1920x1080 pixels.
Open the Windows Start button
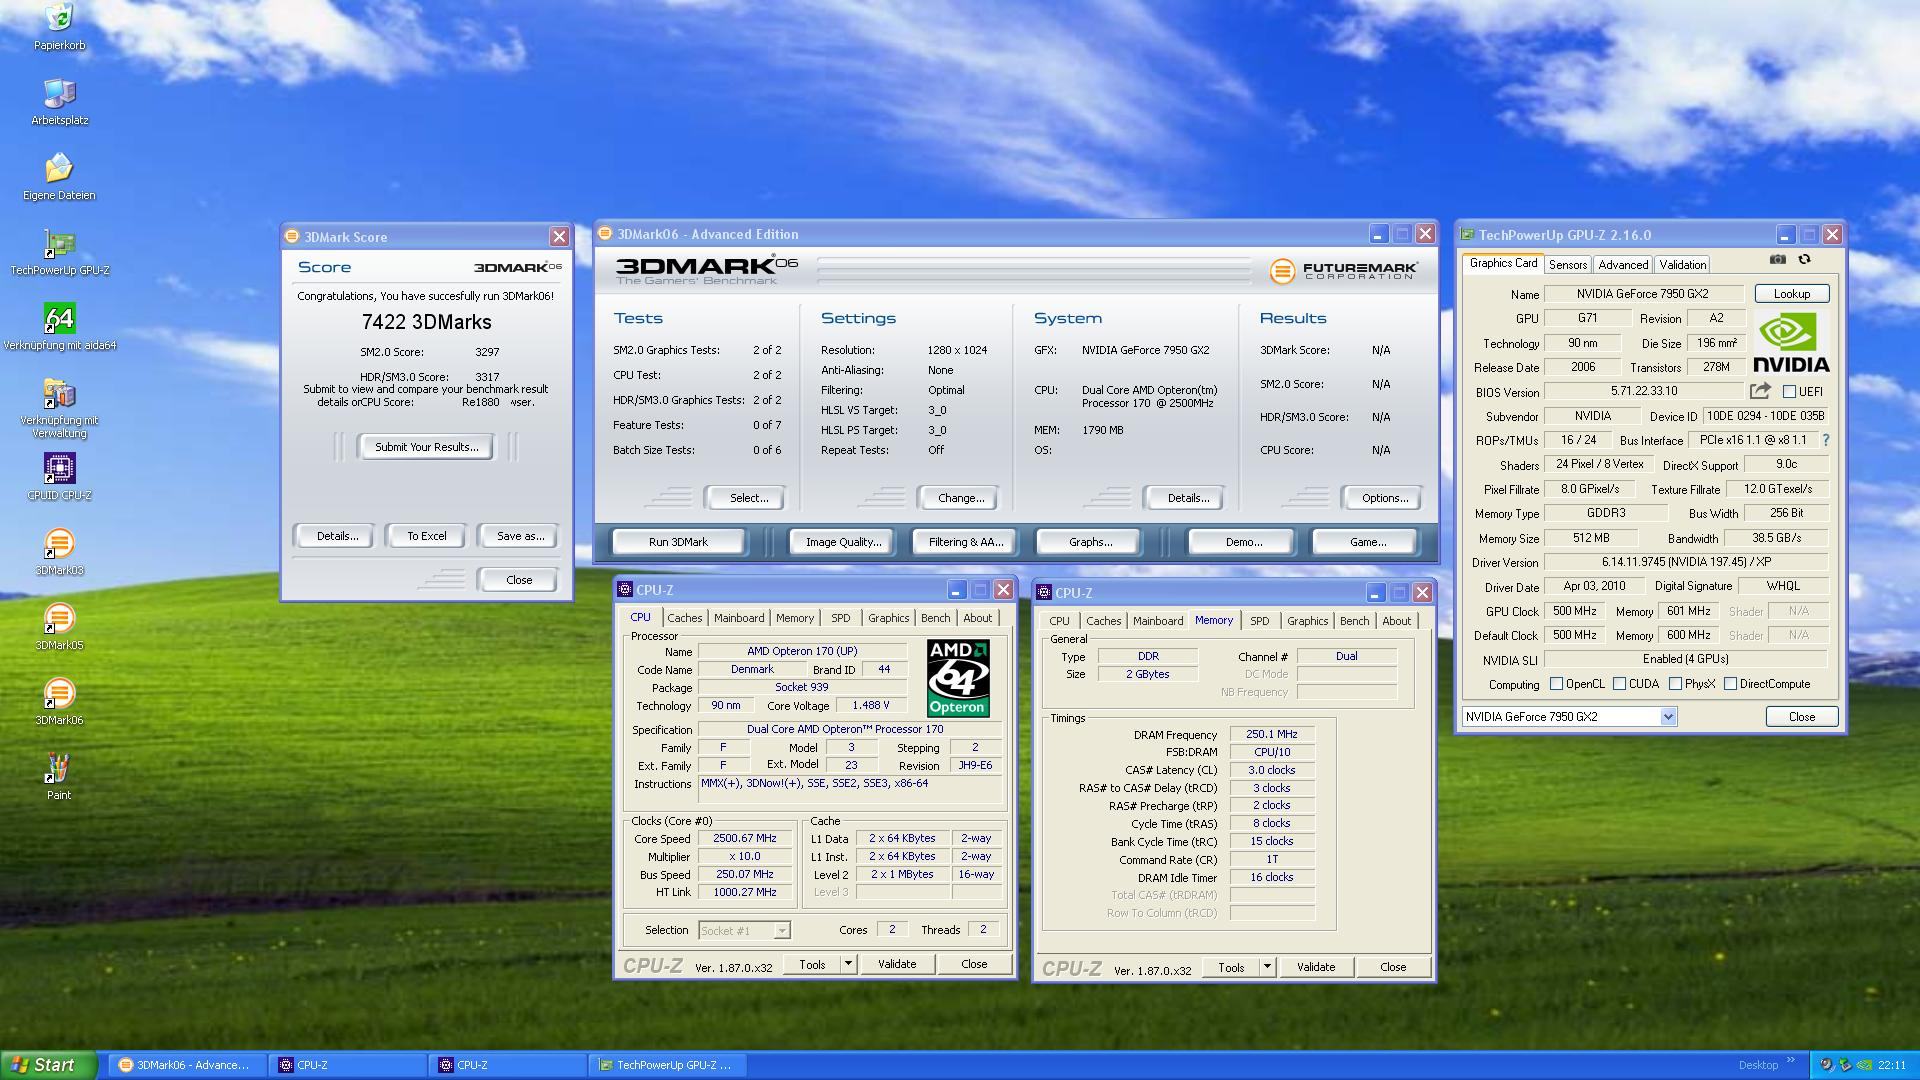click(x=48, y=1065)
